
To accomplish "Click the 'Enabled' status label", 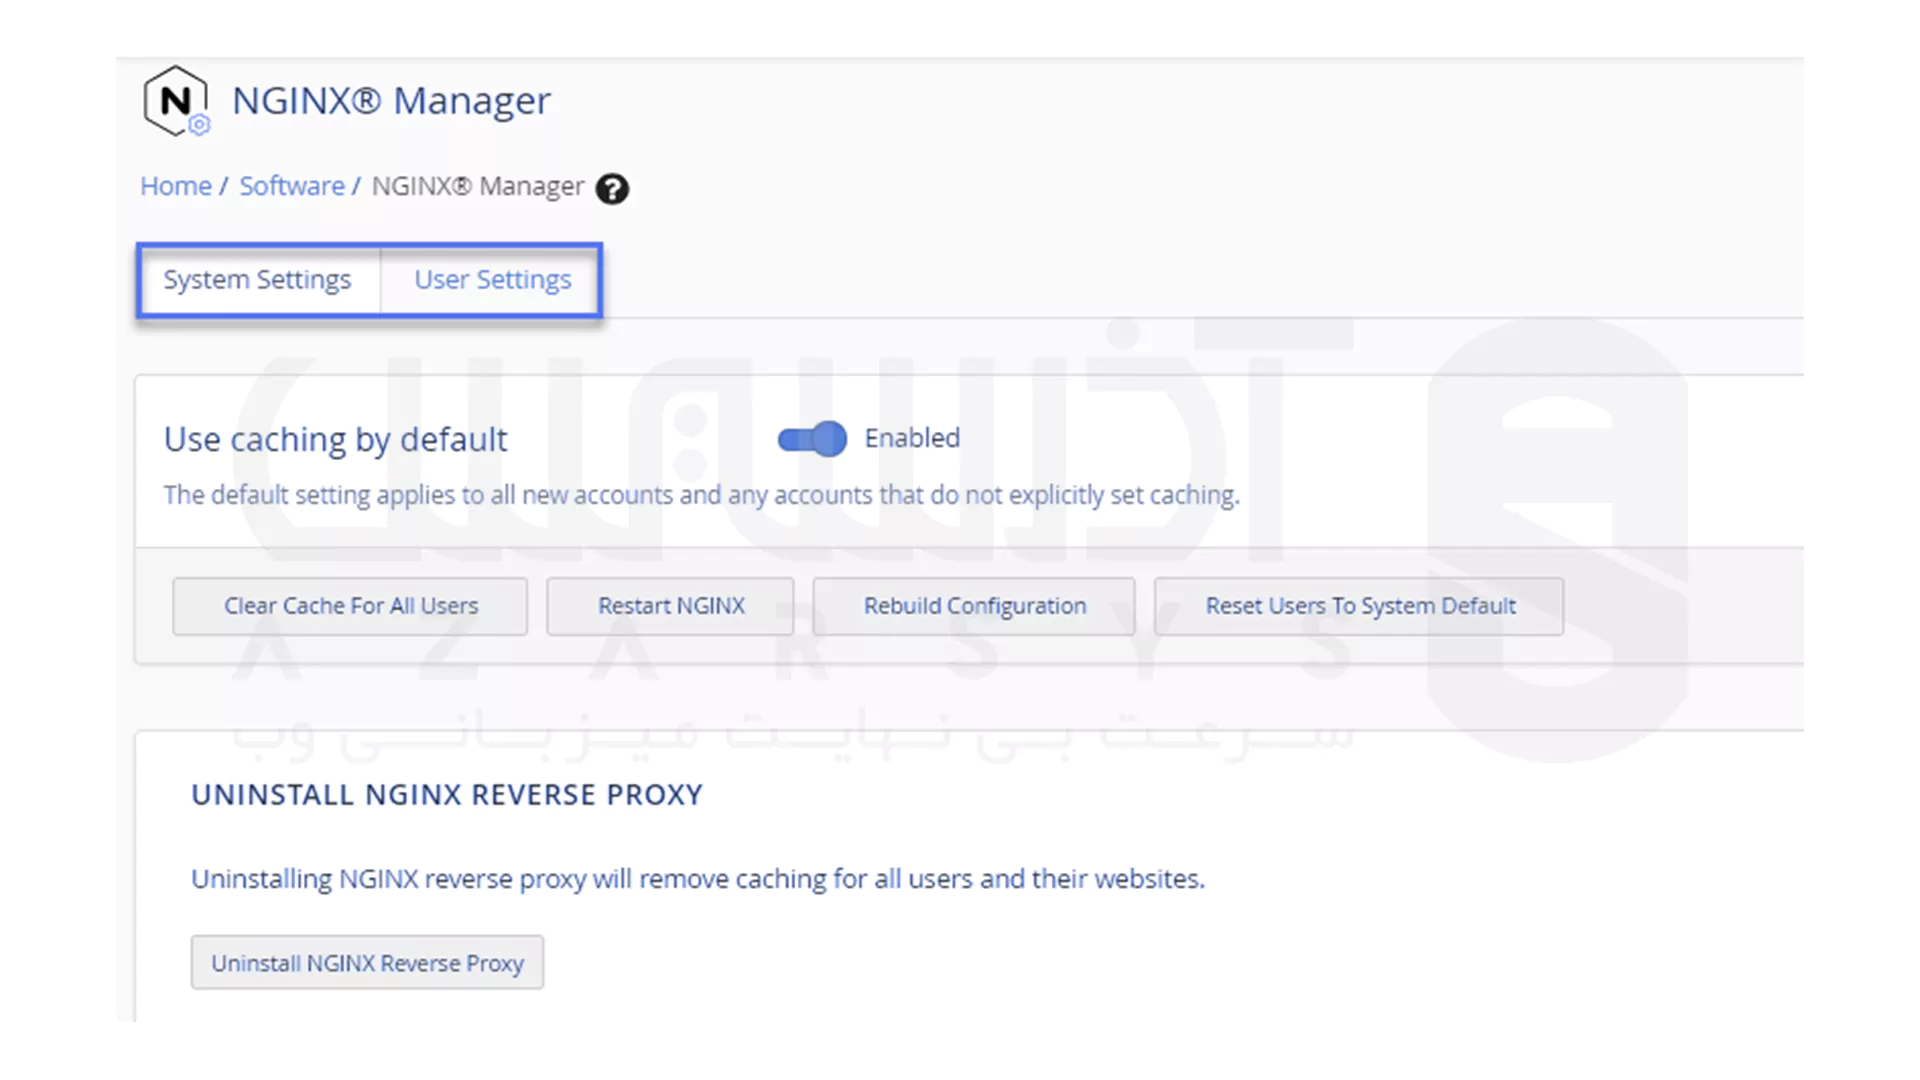I will tap(912, 438).
